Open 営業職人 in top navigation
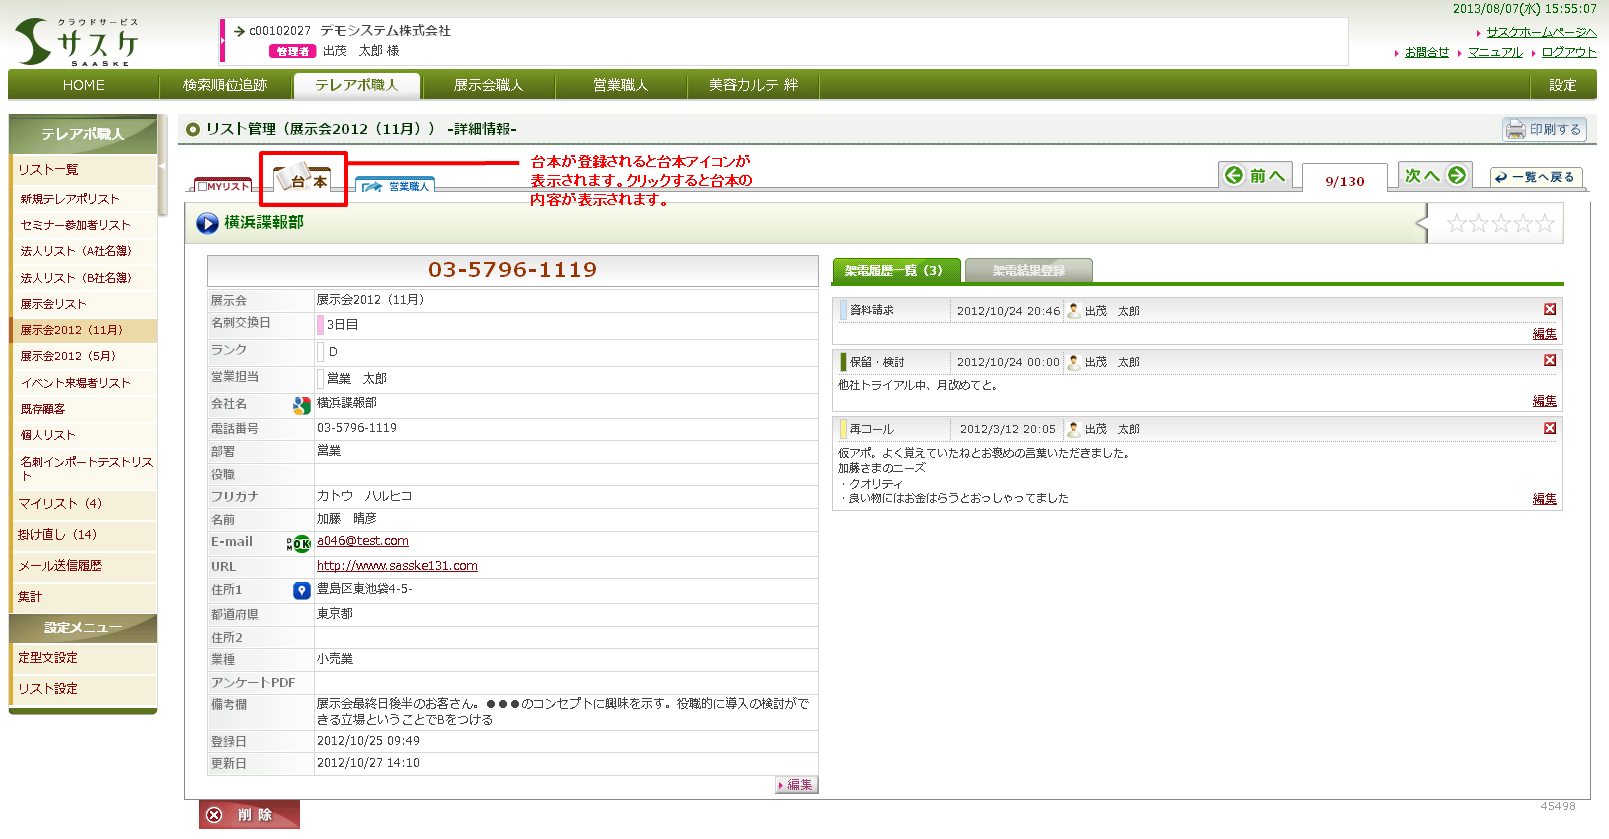This screenshot has height=839, width=1609. [620, 85]
